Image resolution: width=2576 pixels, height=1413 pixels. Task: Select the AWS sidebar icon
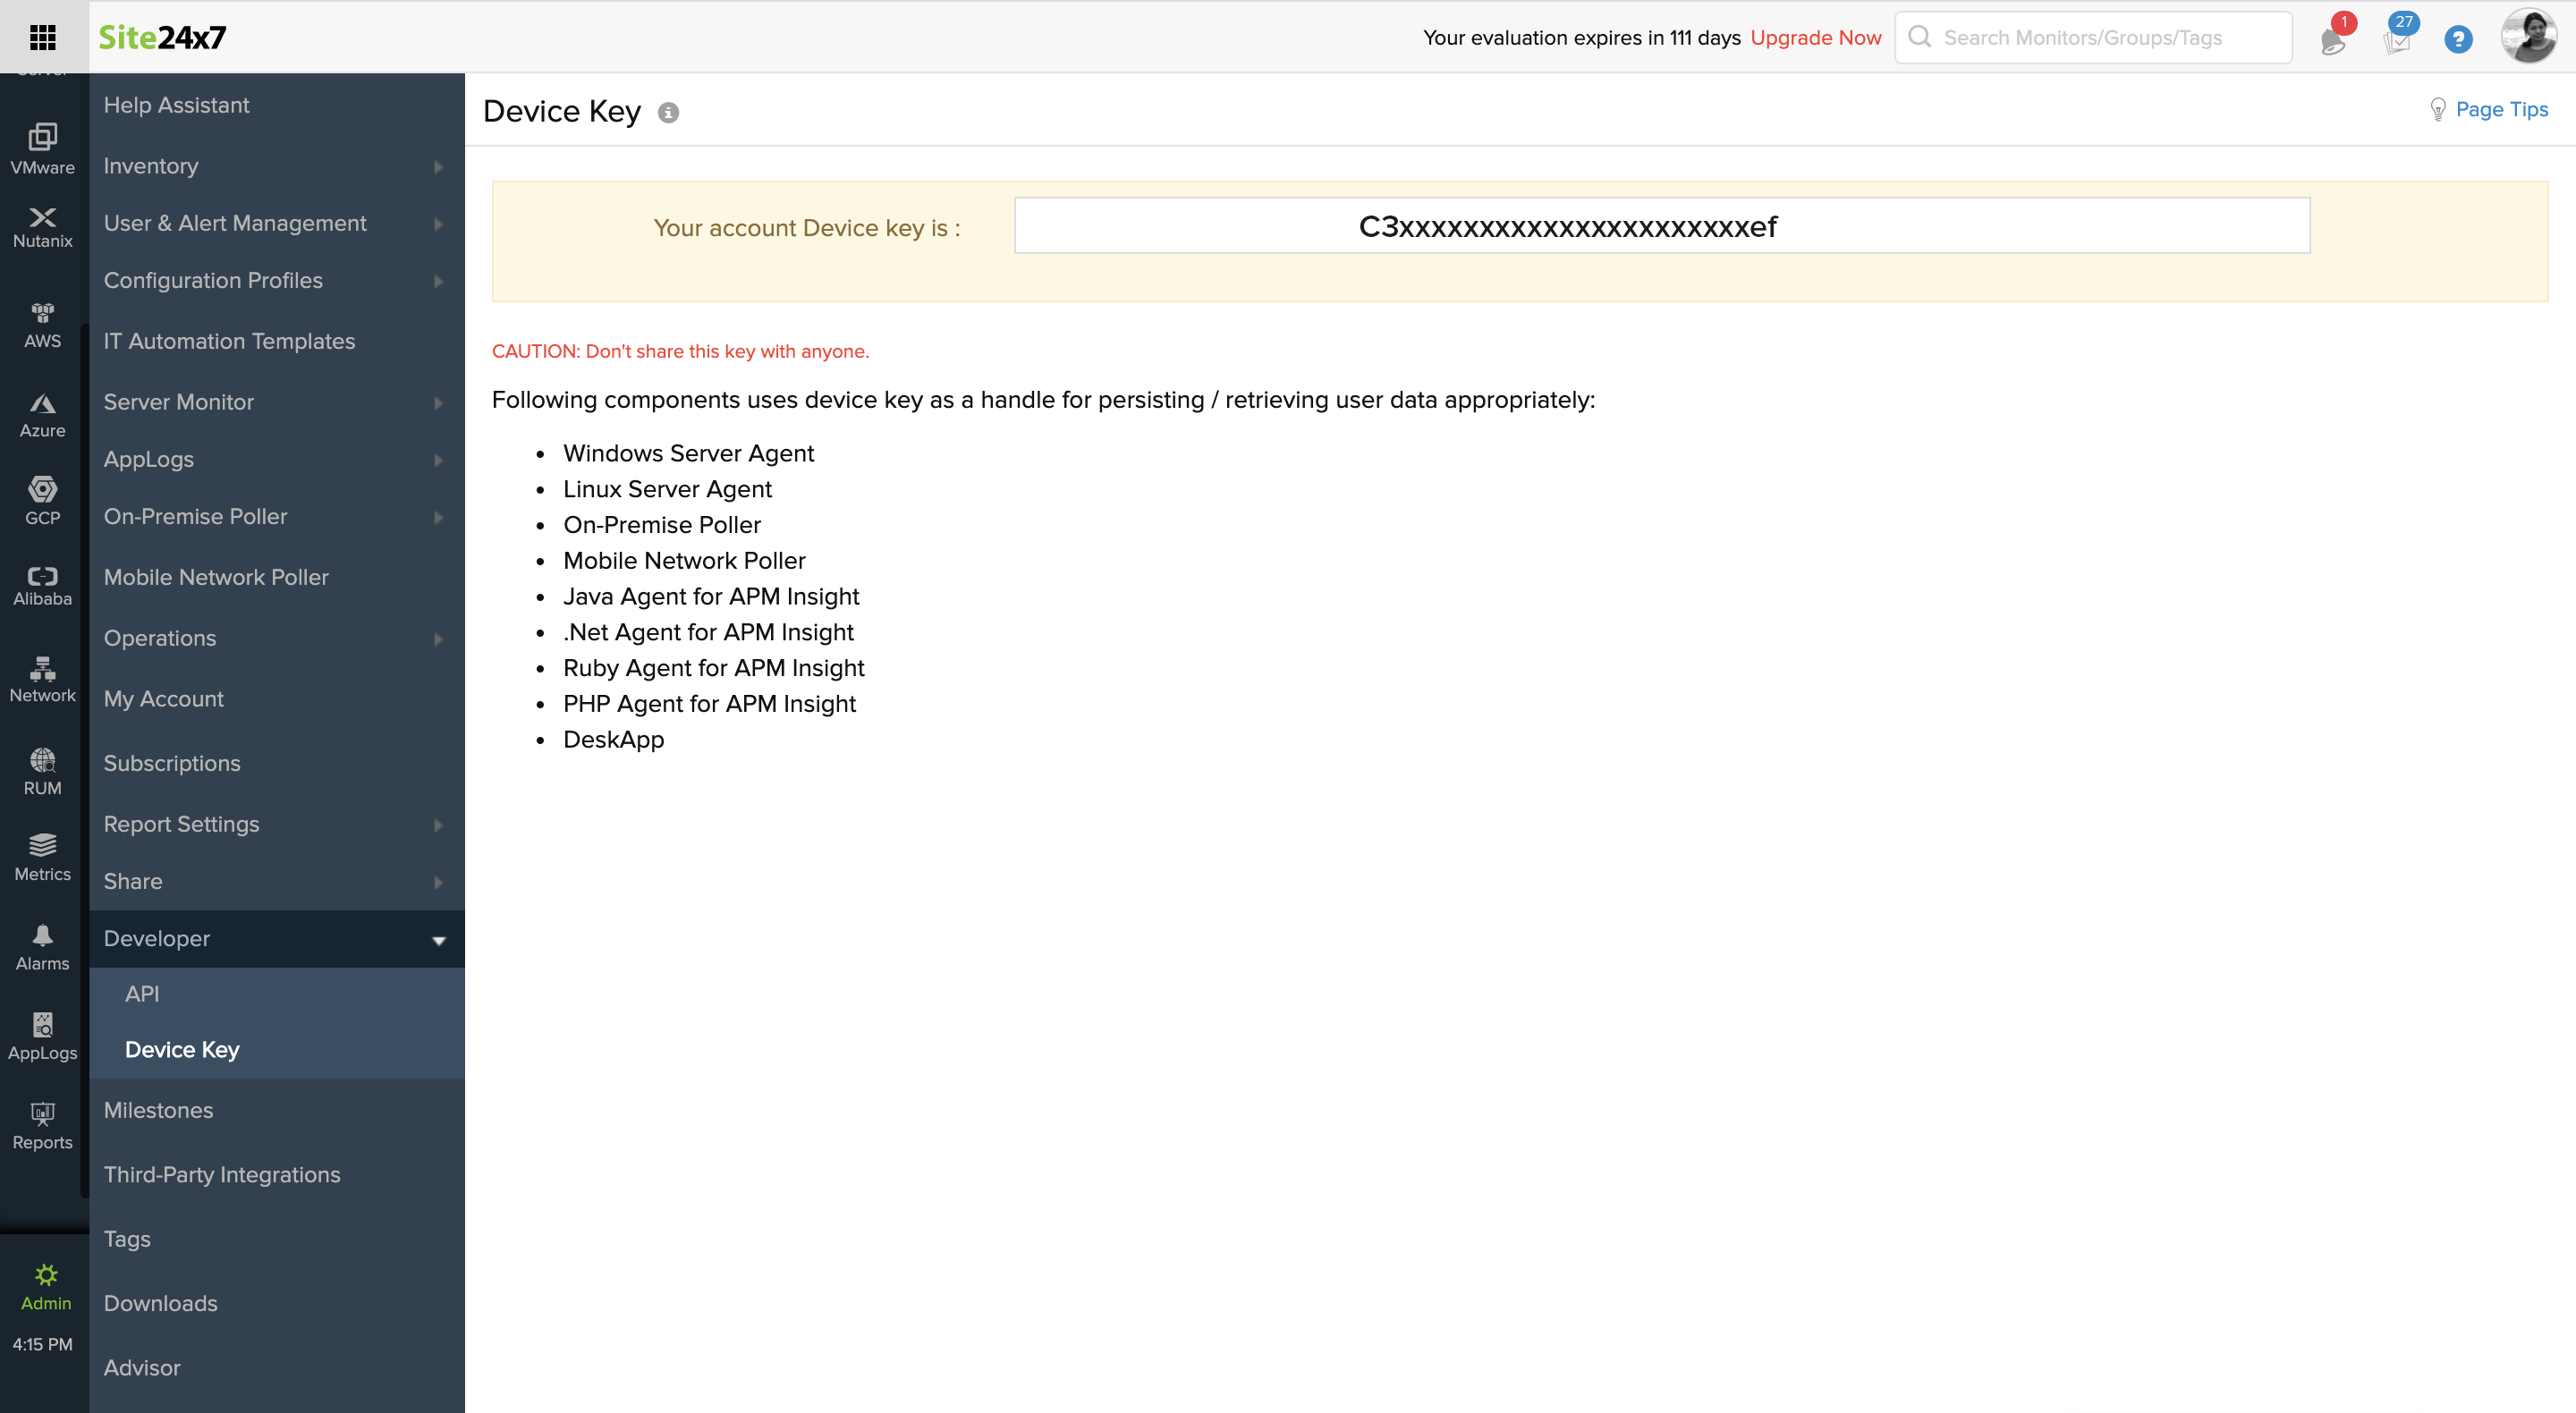coord(42,325)
